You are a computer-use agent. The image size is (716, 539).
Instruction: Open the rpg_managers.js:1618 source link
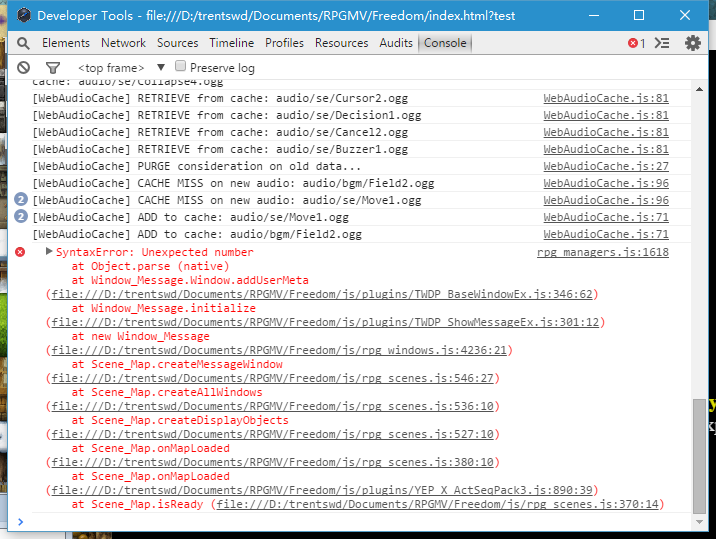tap(603, 252)
